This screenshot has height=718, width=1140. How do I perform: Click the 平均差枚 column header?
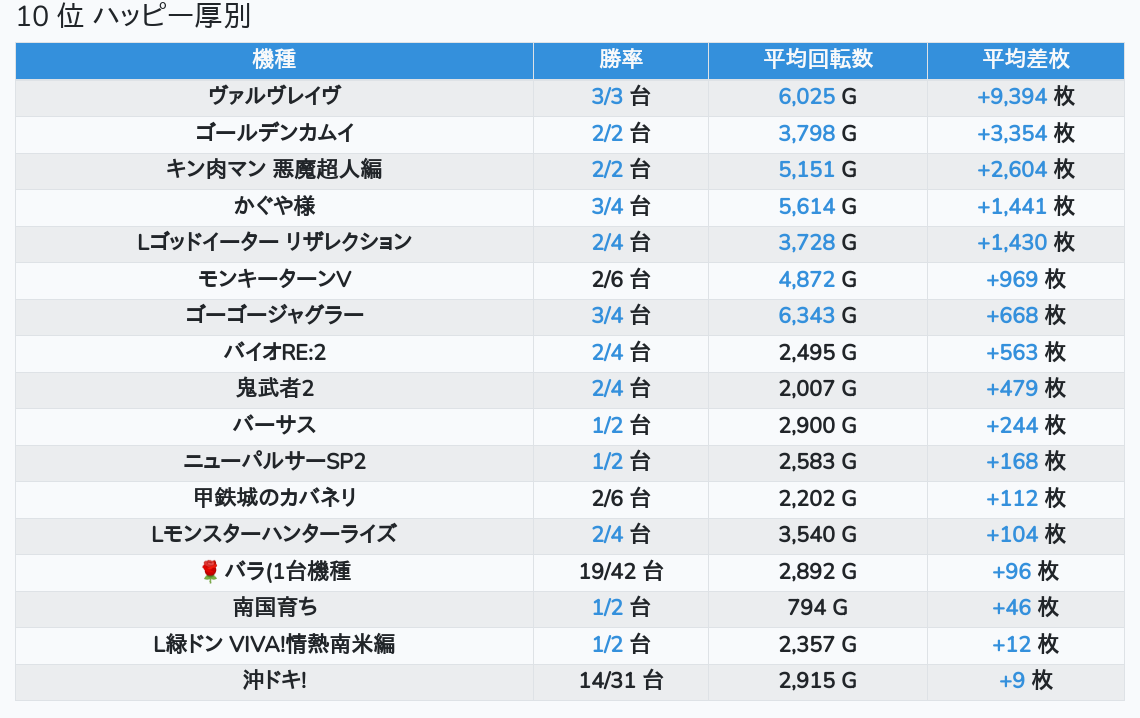tap(1026, 60)
